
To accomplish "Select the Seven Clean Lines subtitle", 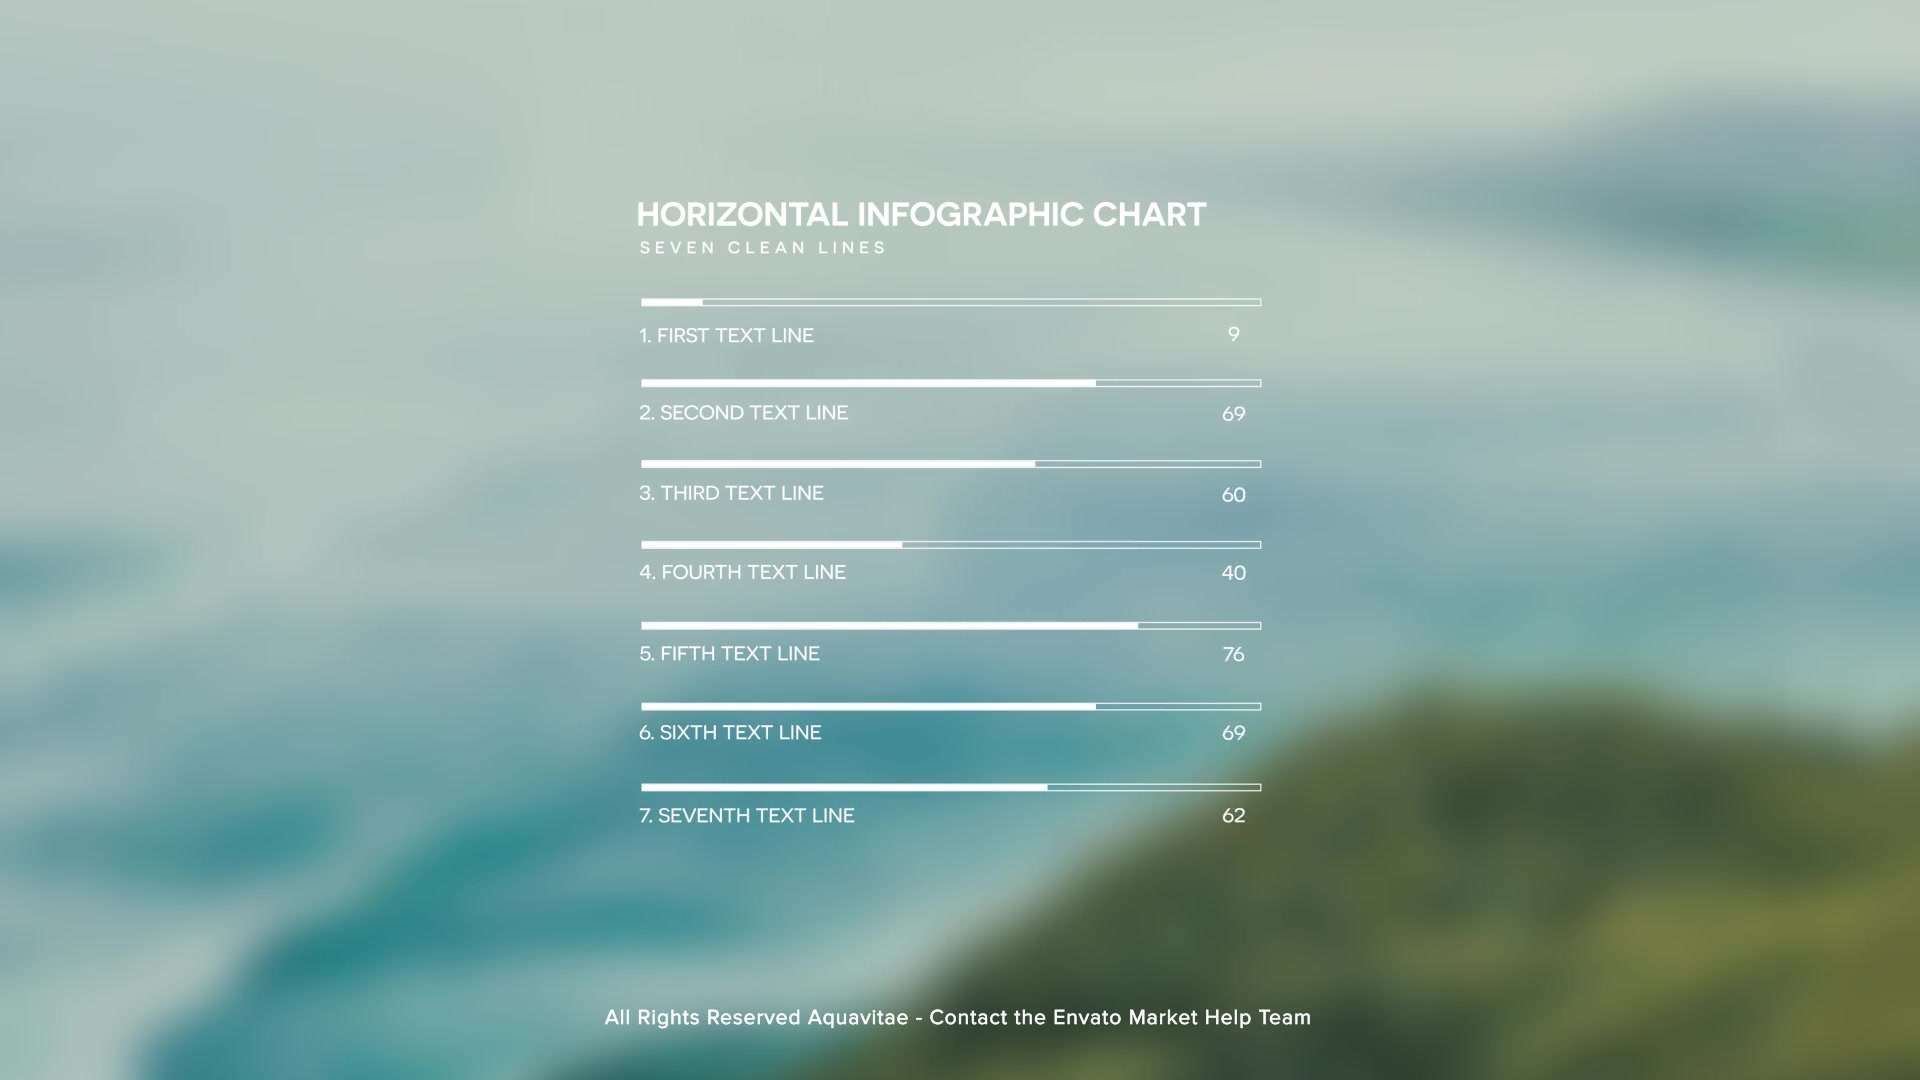I will (763, 248).
